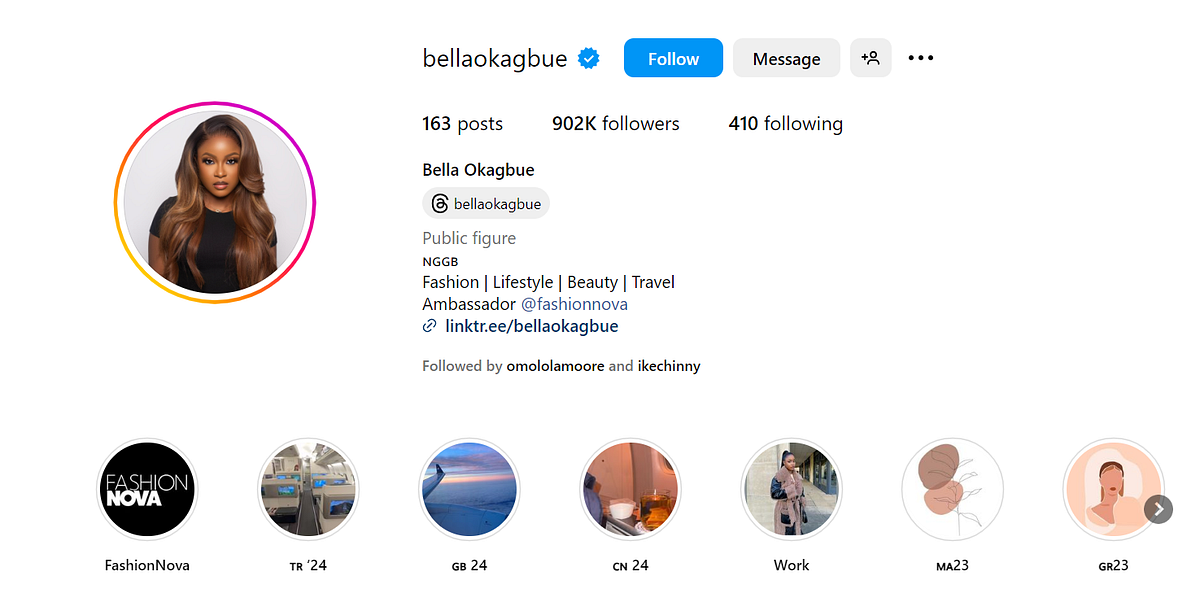The image size is (1200, 589).
Task: Open the FashionNova story highlight
Action: click(147, 489)
